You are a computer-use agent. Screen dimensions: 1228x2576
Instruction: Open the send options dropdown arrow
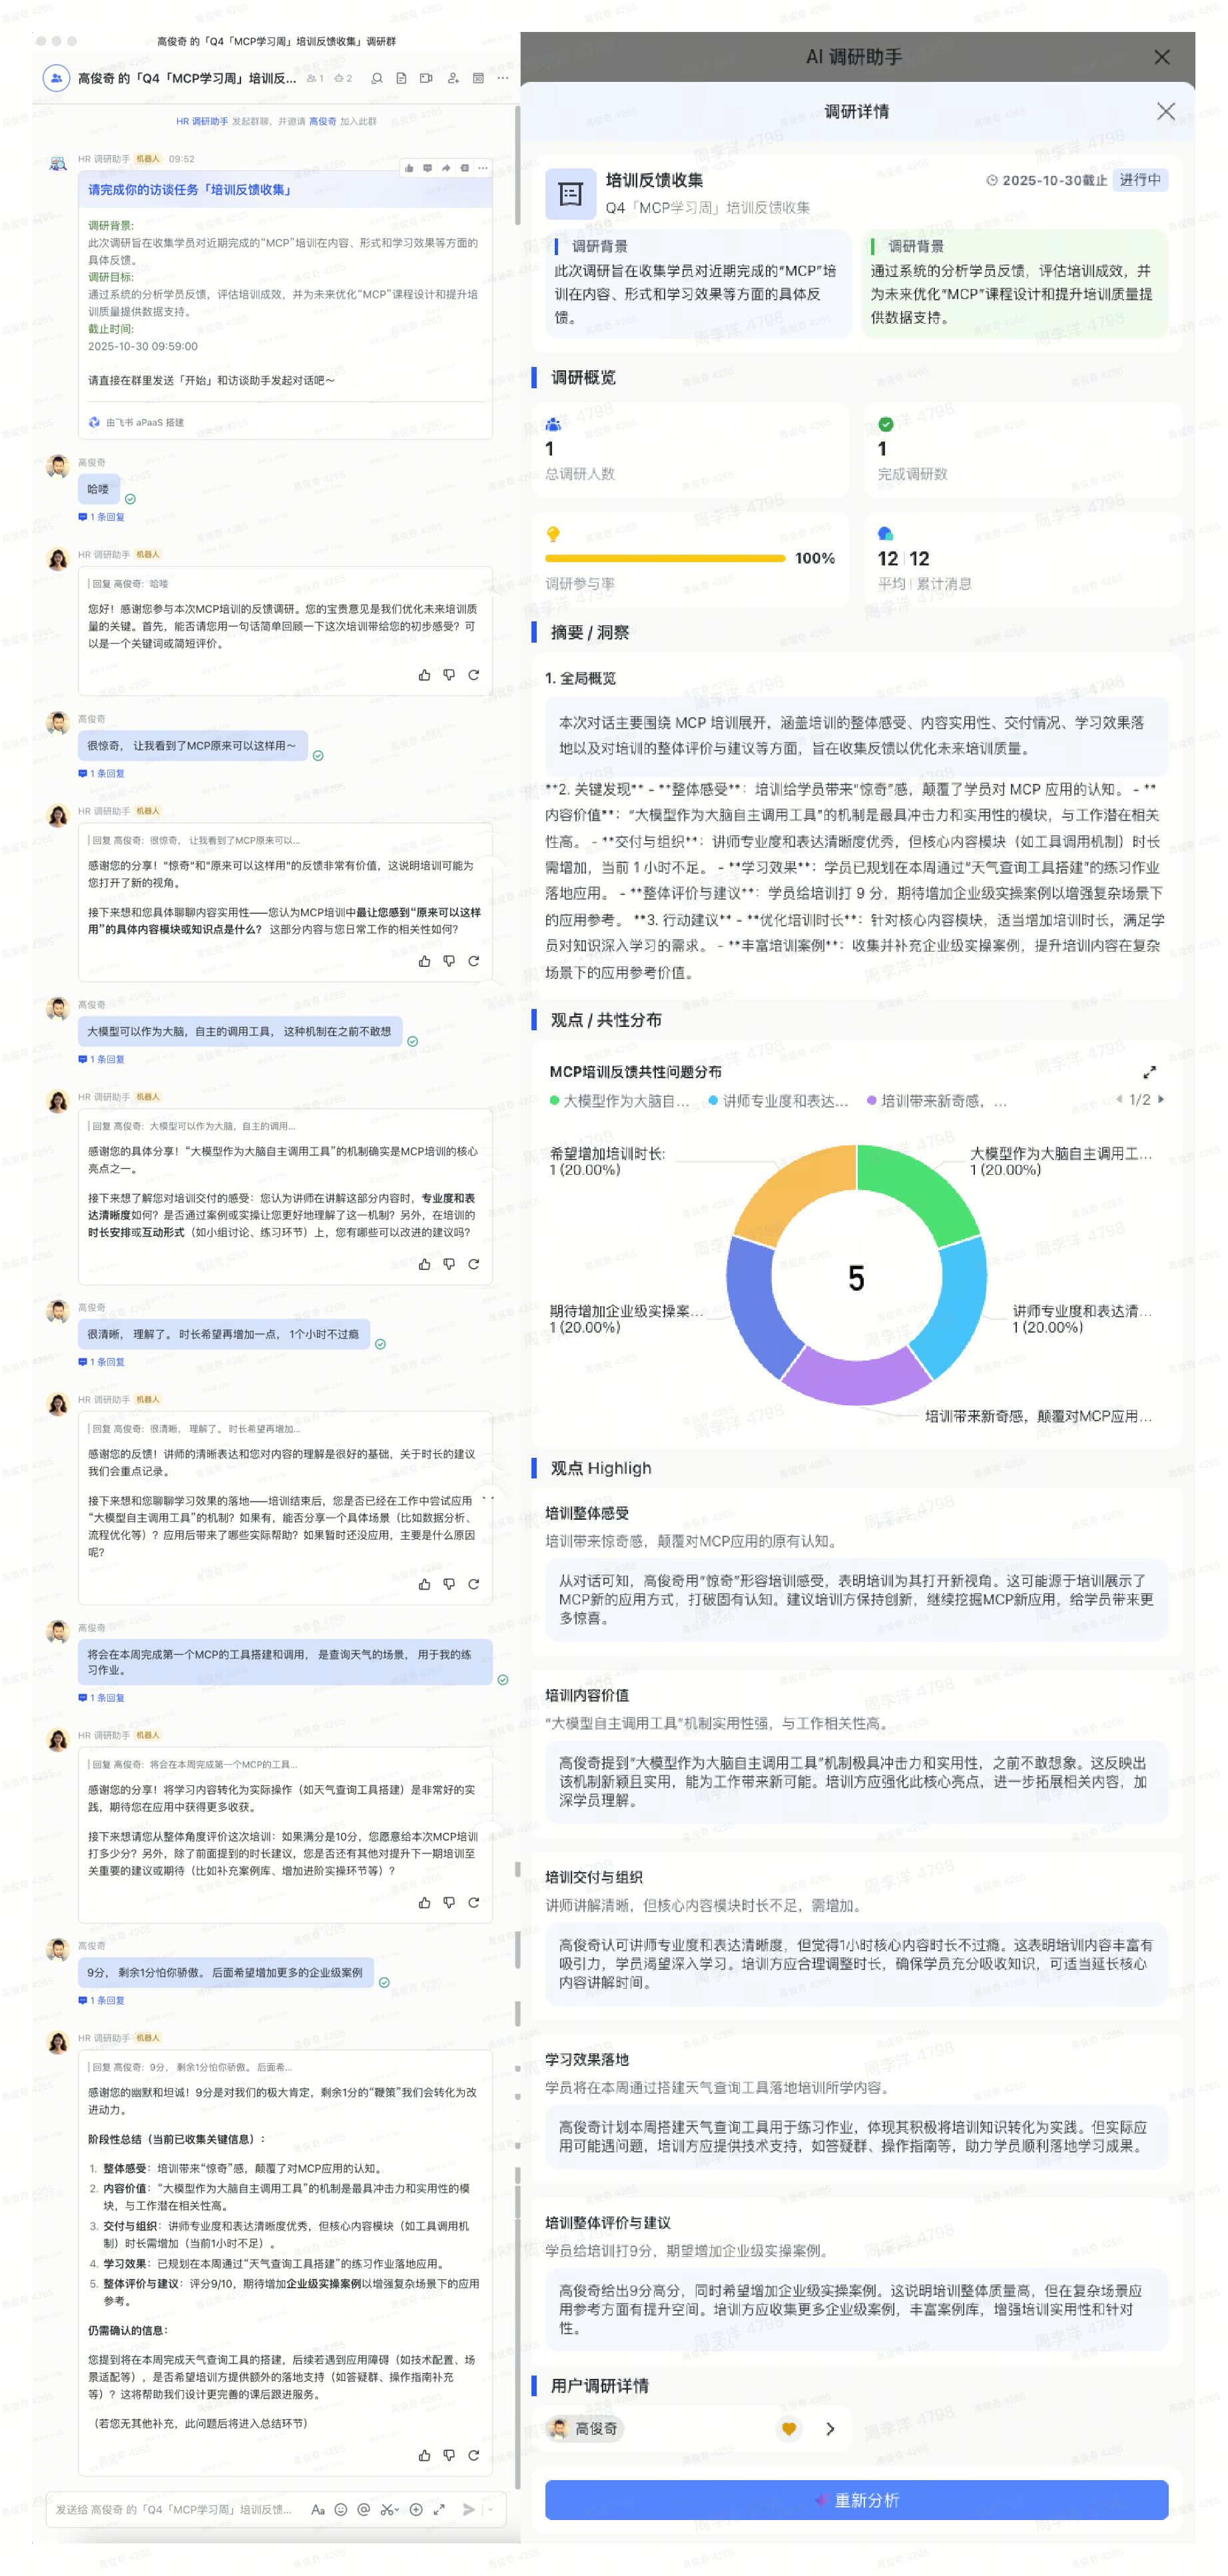491,2509
